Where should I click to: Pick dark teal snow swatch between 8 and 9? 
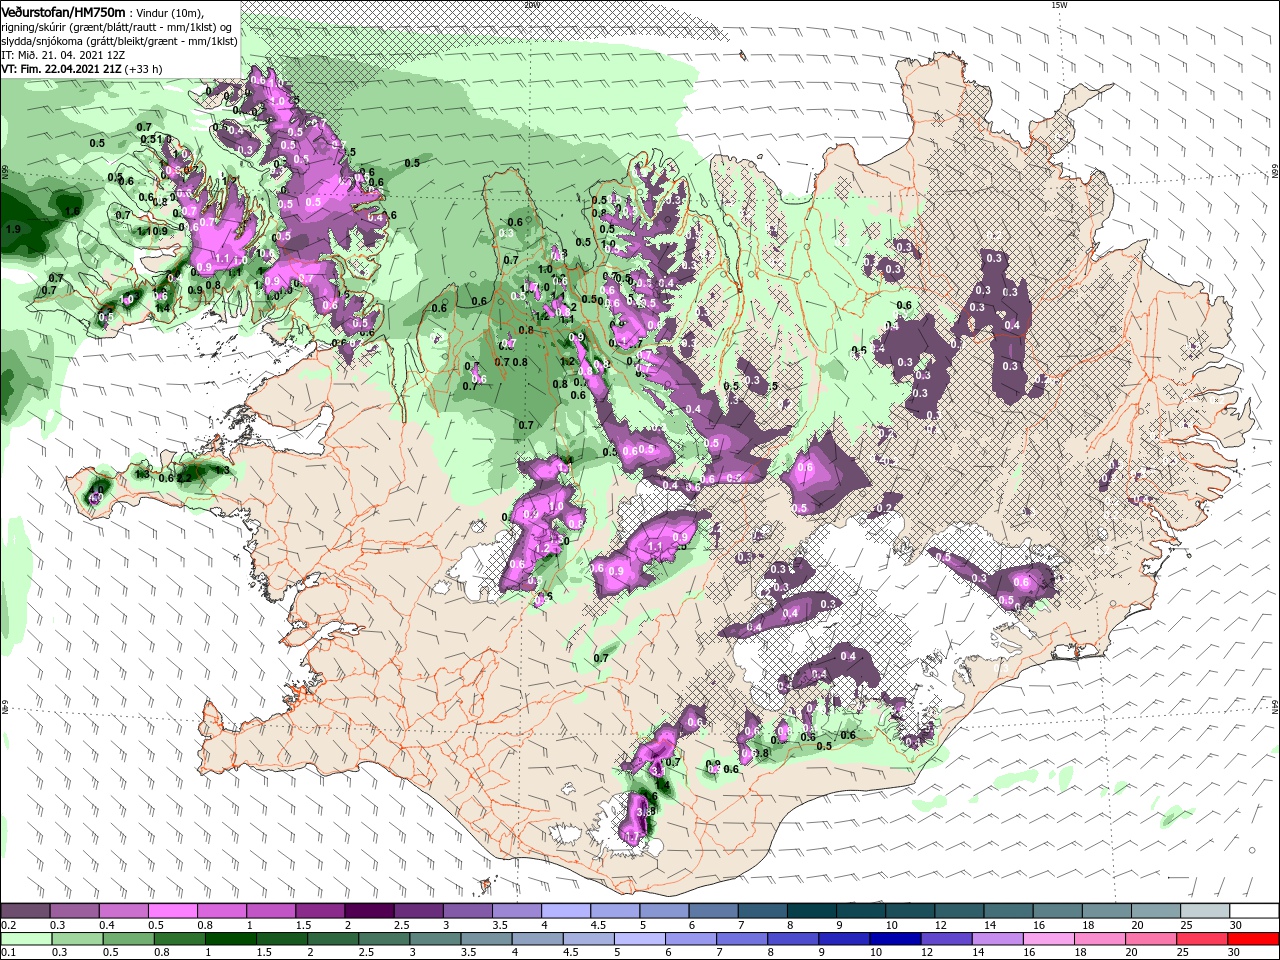tap(811, 910)
